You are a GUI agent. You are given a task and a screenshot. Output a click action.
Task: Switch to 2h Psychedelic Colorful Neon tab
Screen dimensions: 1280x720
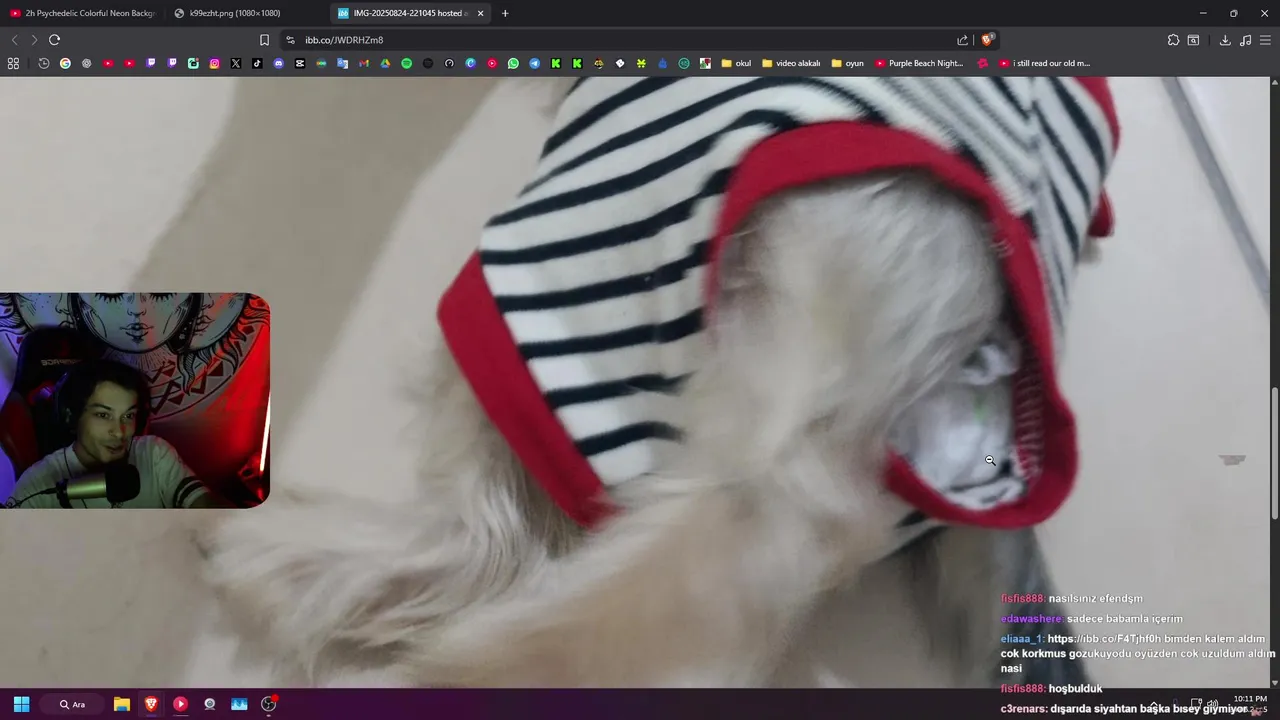[83, 13]
